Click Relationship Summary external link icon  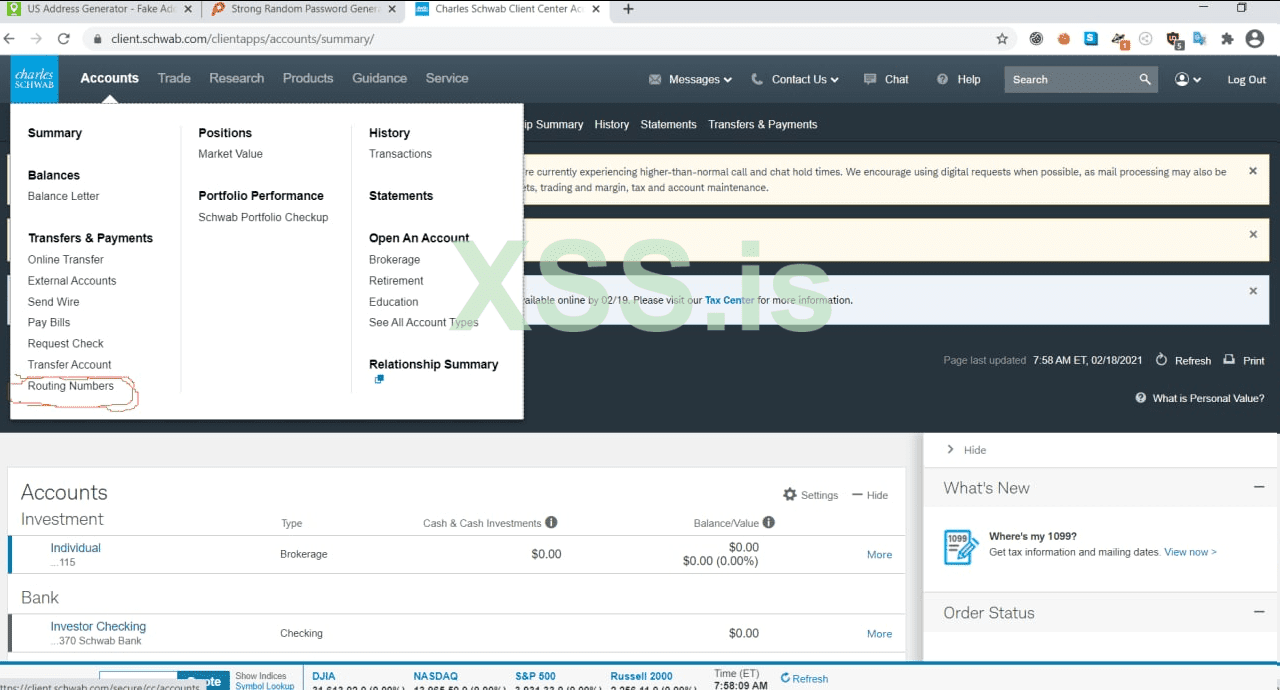pyautogui.click(x=379, y=380)
